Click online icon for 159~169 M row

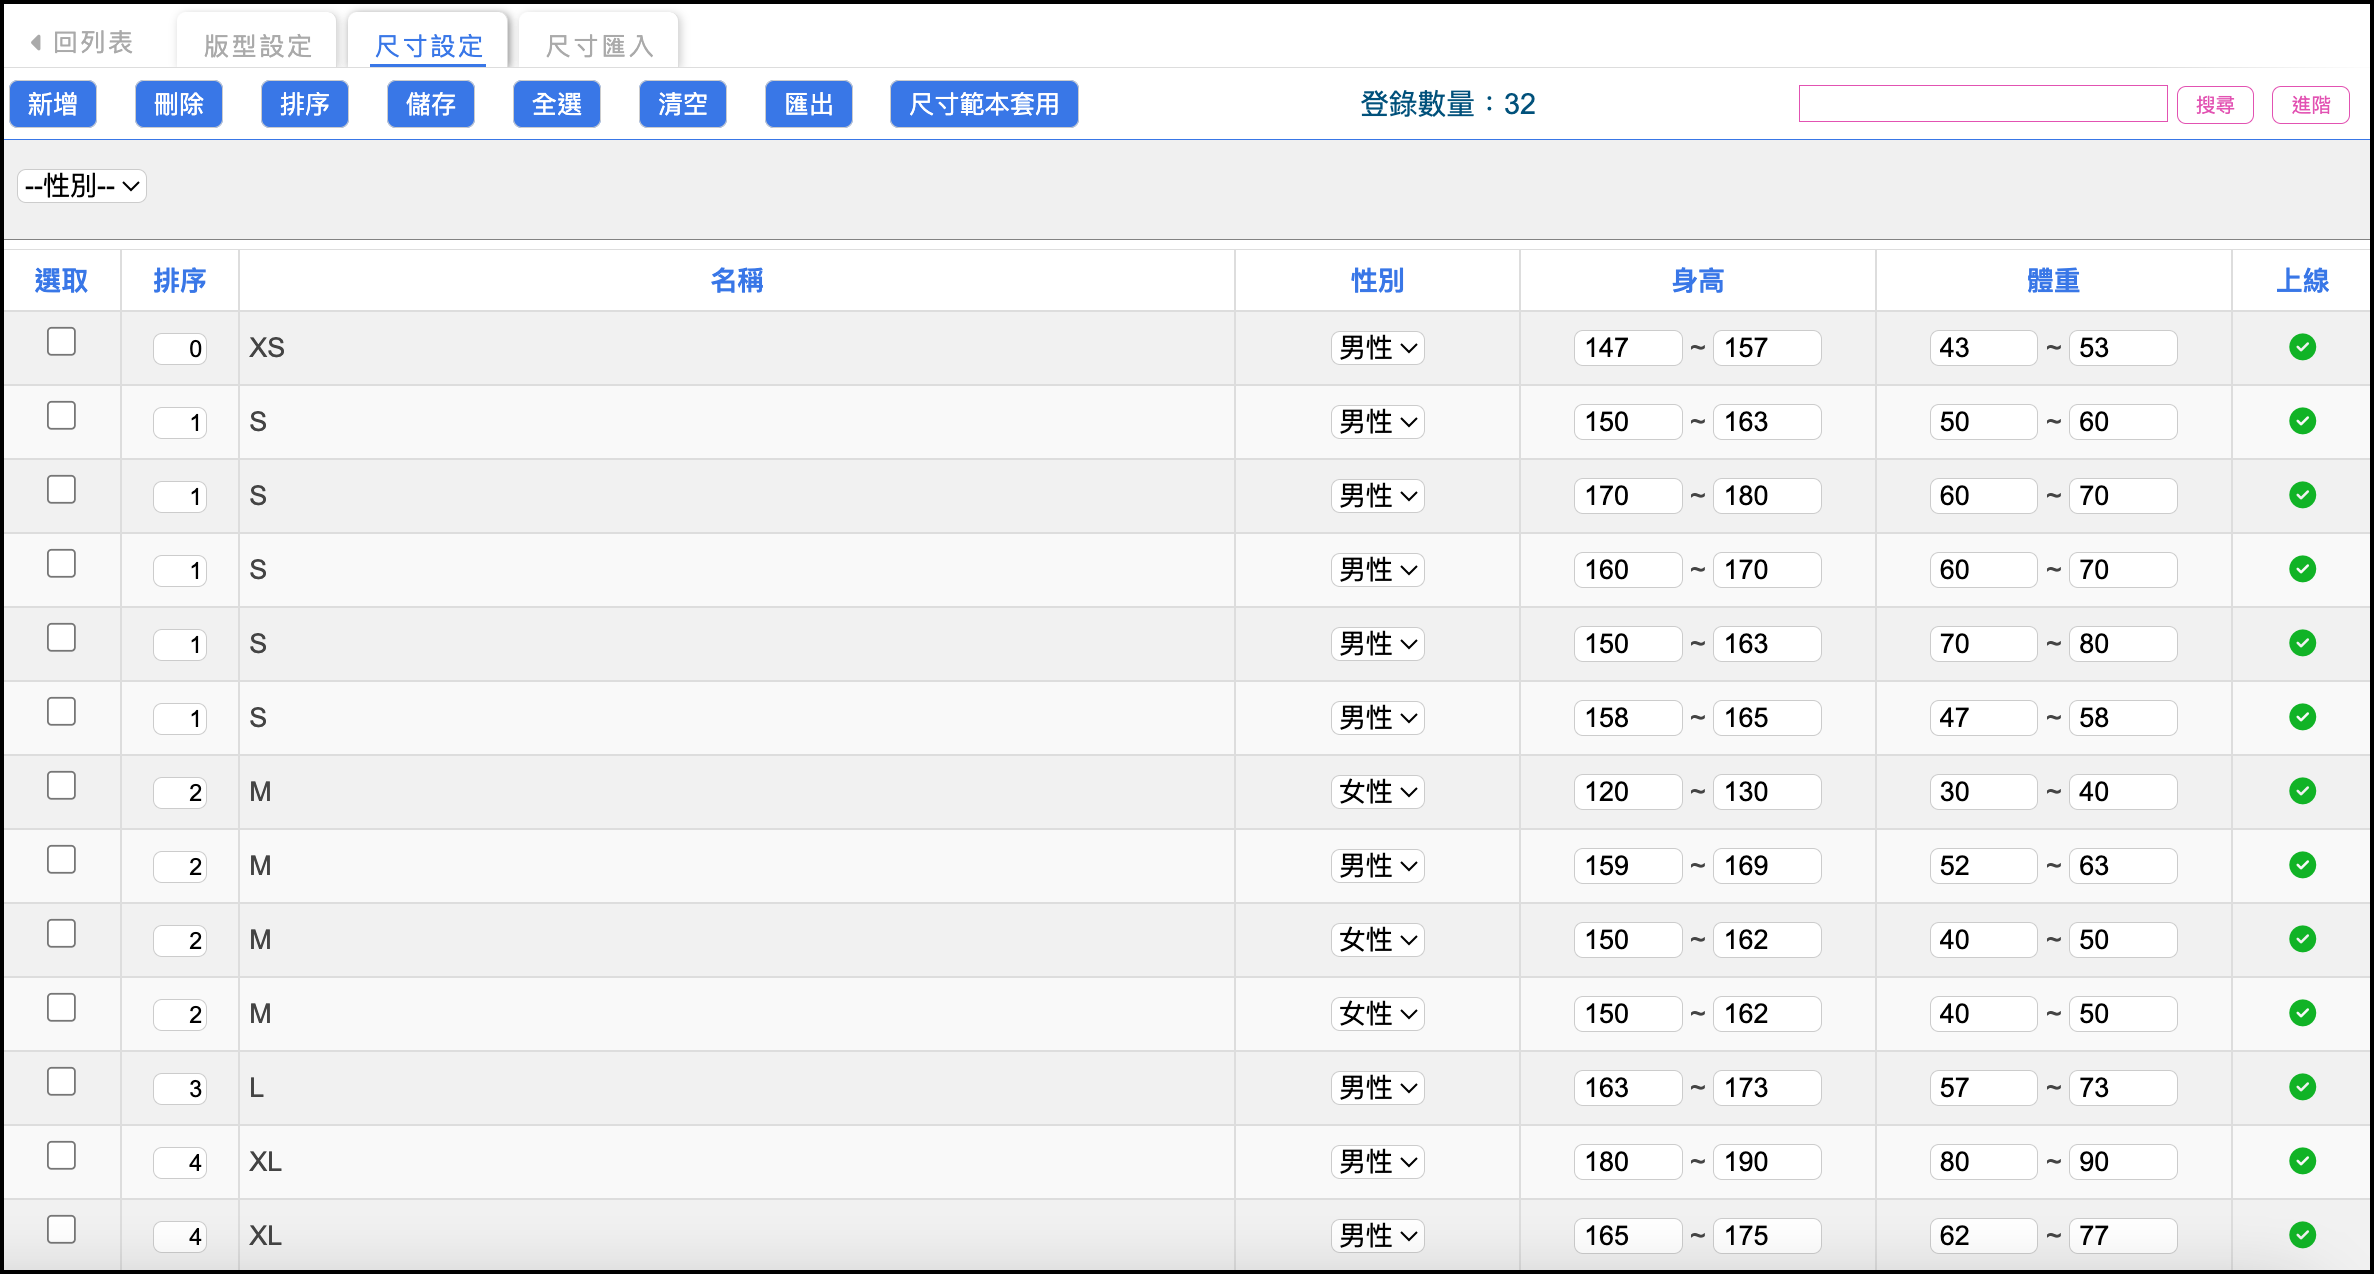(x=2302, y=865)
